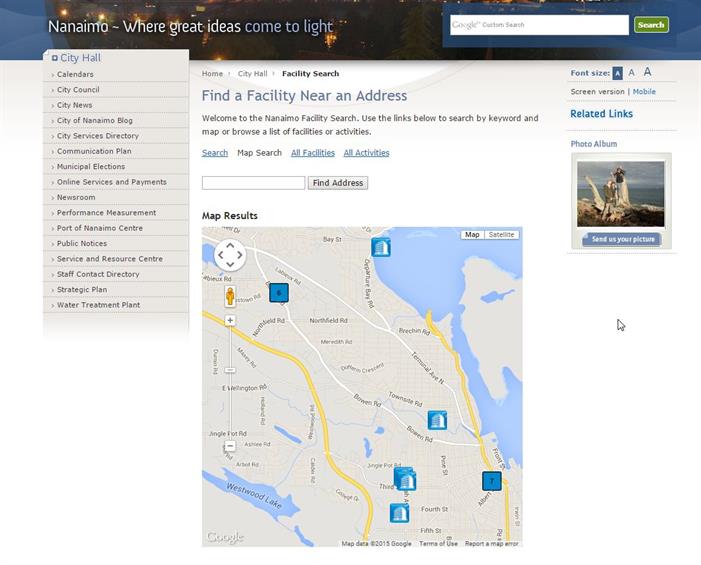
Task: Select the large font size A
Action: point(647,72)
